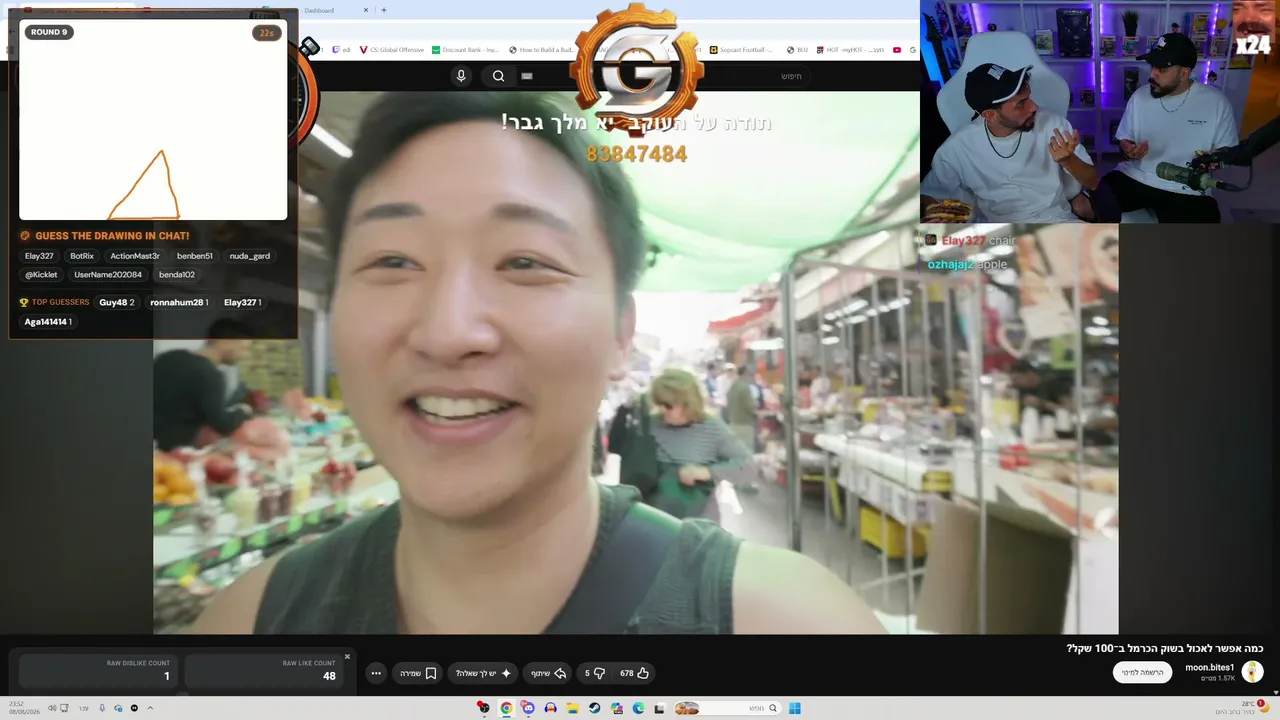This screenshot has height=720, width=1280.
Task: Click top guesser Aga141414
Action: (48, 322)
